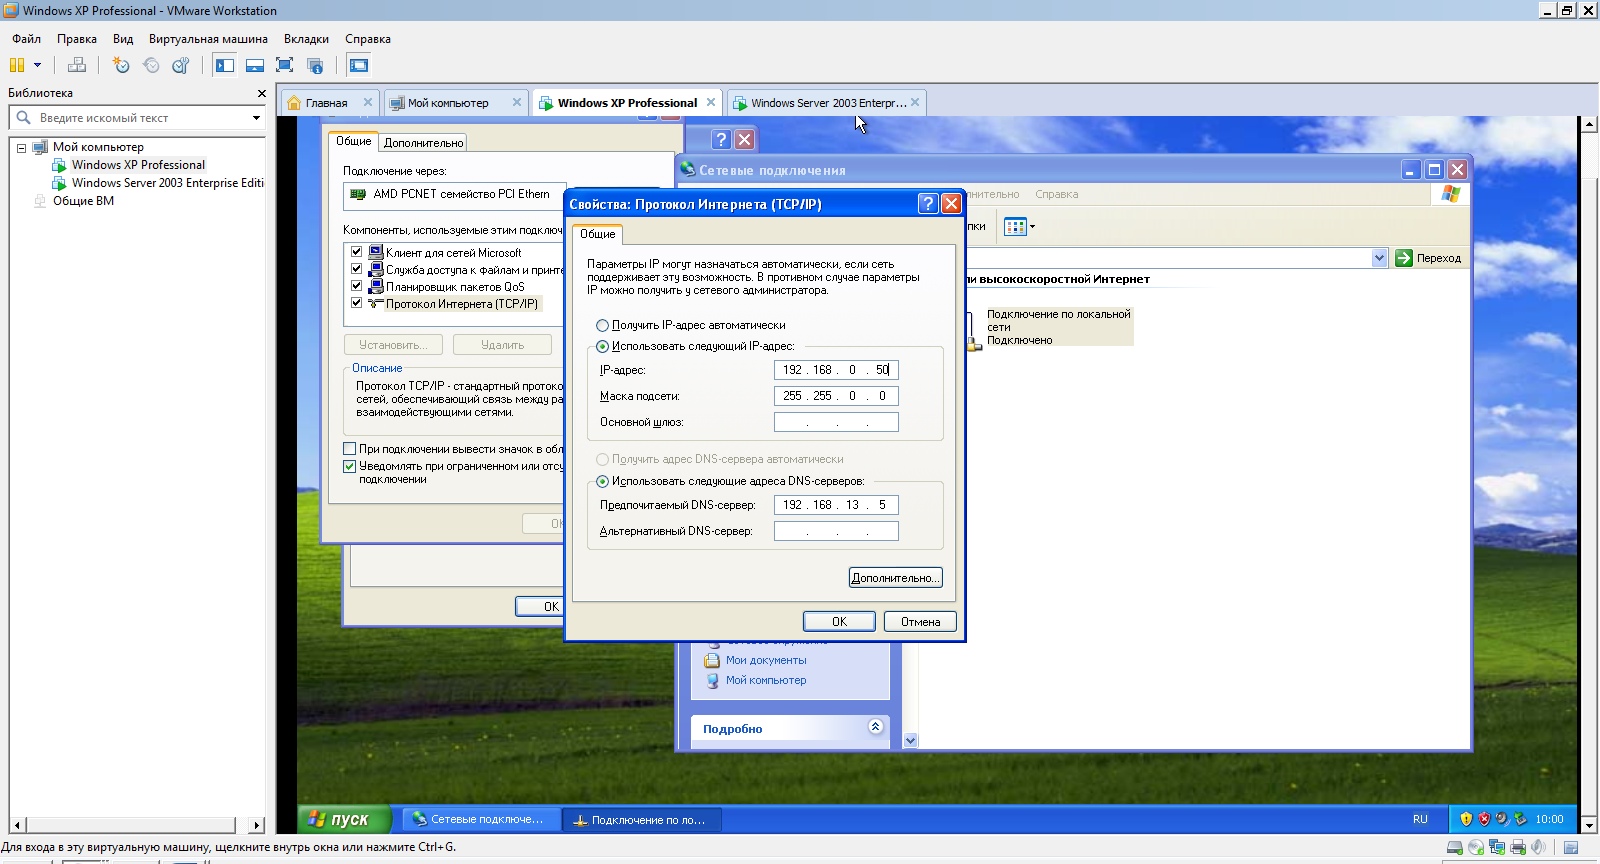Click the preferred DNS server field
1600x864 pixels.
point(836,505)
